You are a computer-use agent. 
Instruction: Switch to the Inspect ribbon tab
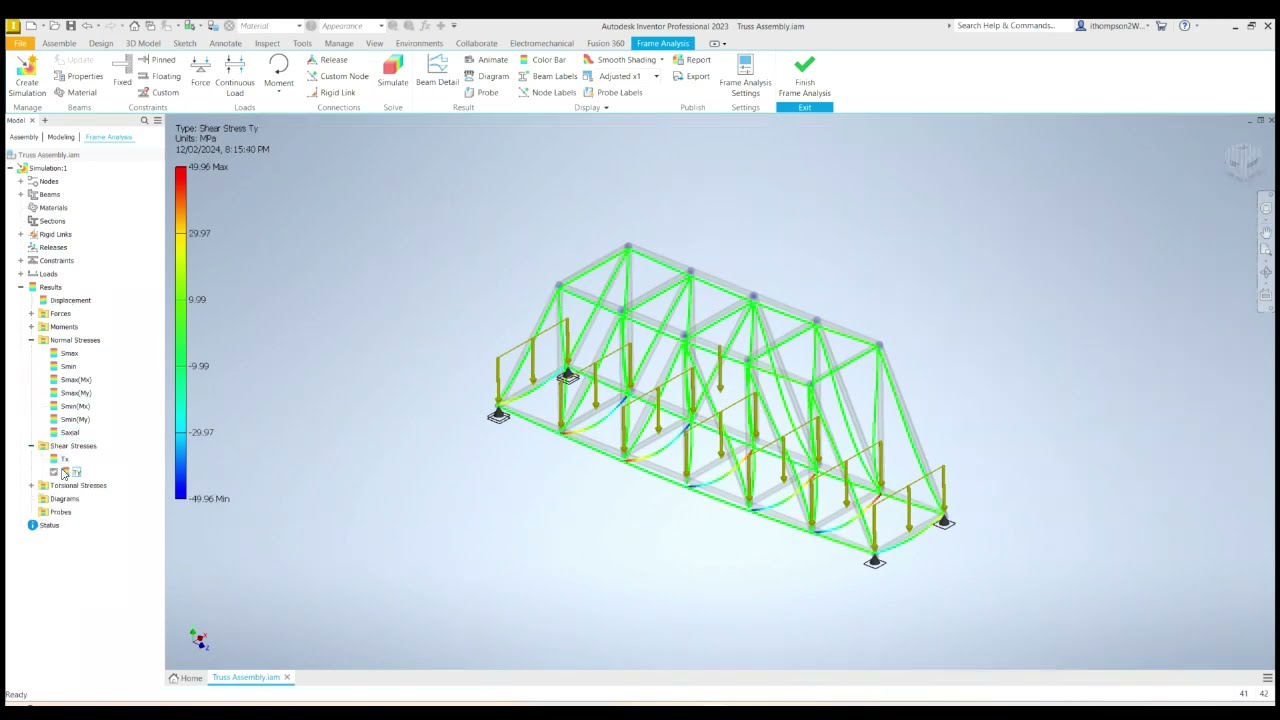click(x=267, y=43)
